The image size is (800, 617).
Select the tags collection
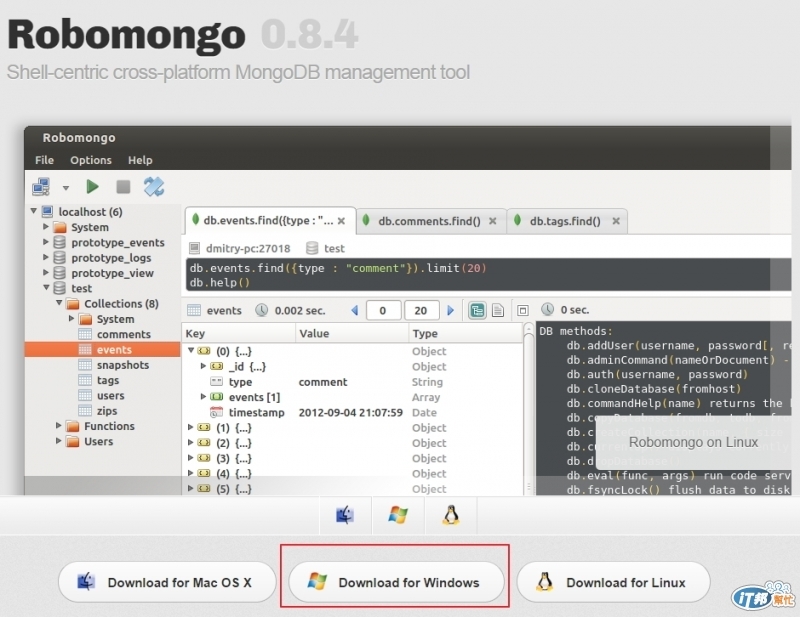pos(108,380)
